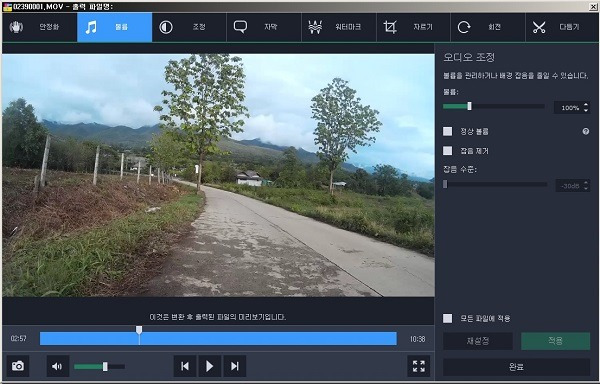Click the 오디오 조정 panel heading
Screen dimensions: 600x384
[469, 57]
